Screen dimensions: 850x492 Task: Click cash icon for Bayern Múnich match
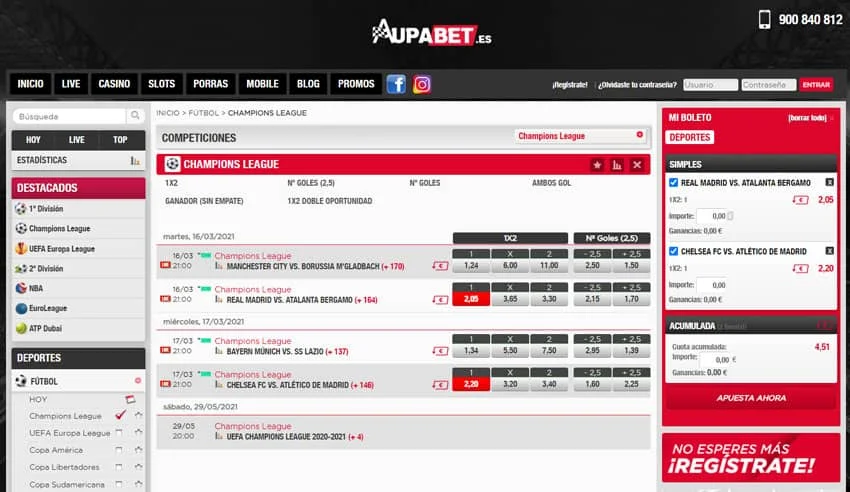pos(440,351)
